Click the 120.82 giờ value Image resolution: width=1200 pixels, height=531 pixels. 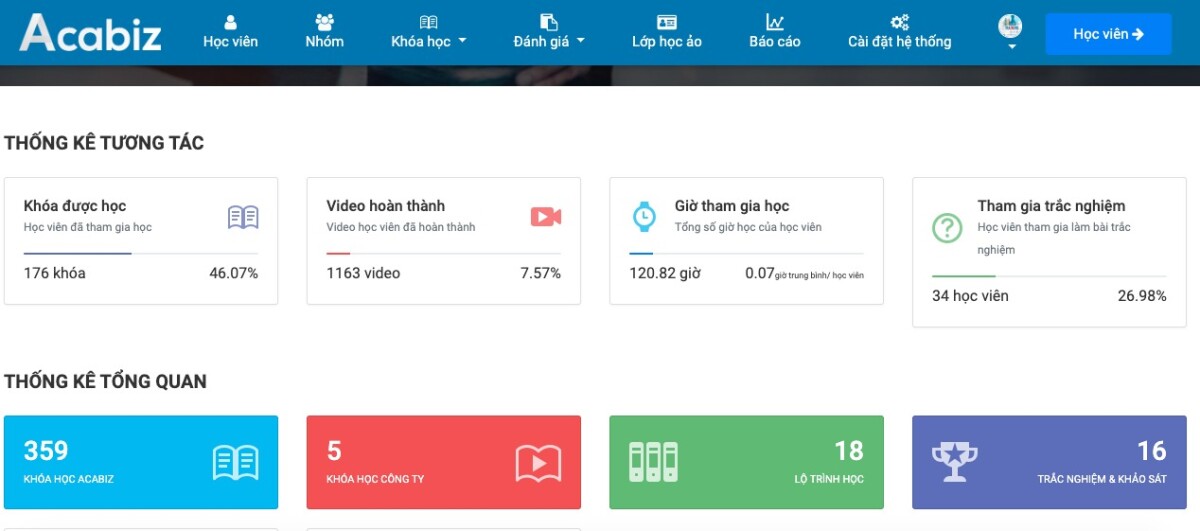click(x=666, y=273)
